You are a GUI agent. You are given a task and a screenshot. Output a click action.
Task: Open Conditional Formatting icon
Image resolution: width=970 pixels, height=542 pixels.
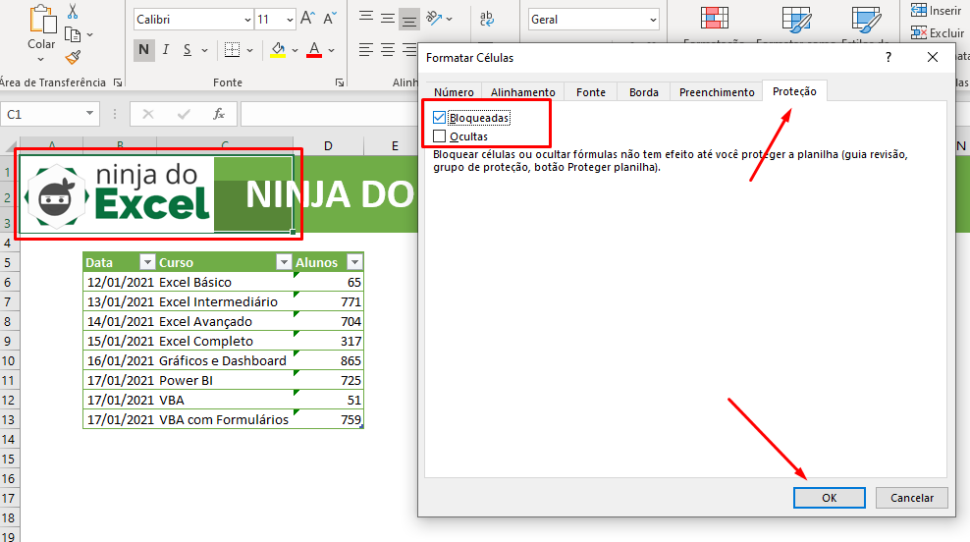(x=715, y=19)
